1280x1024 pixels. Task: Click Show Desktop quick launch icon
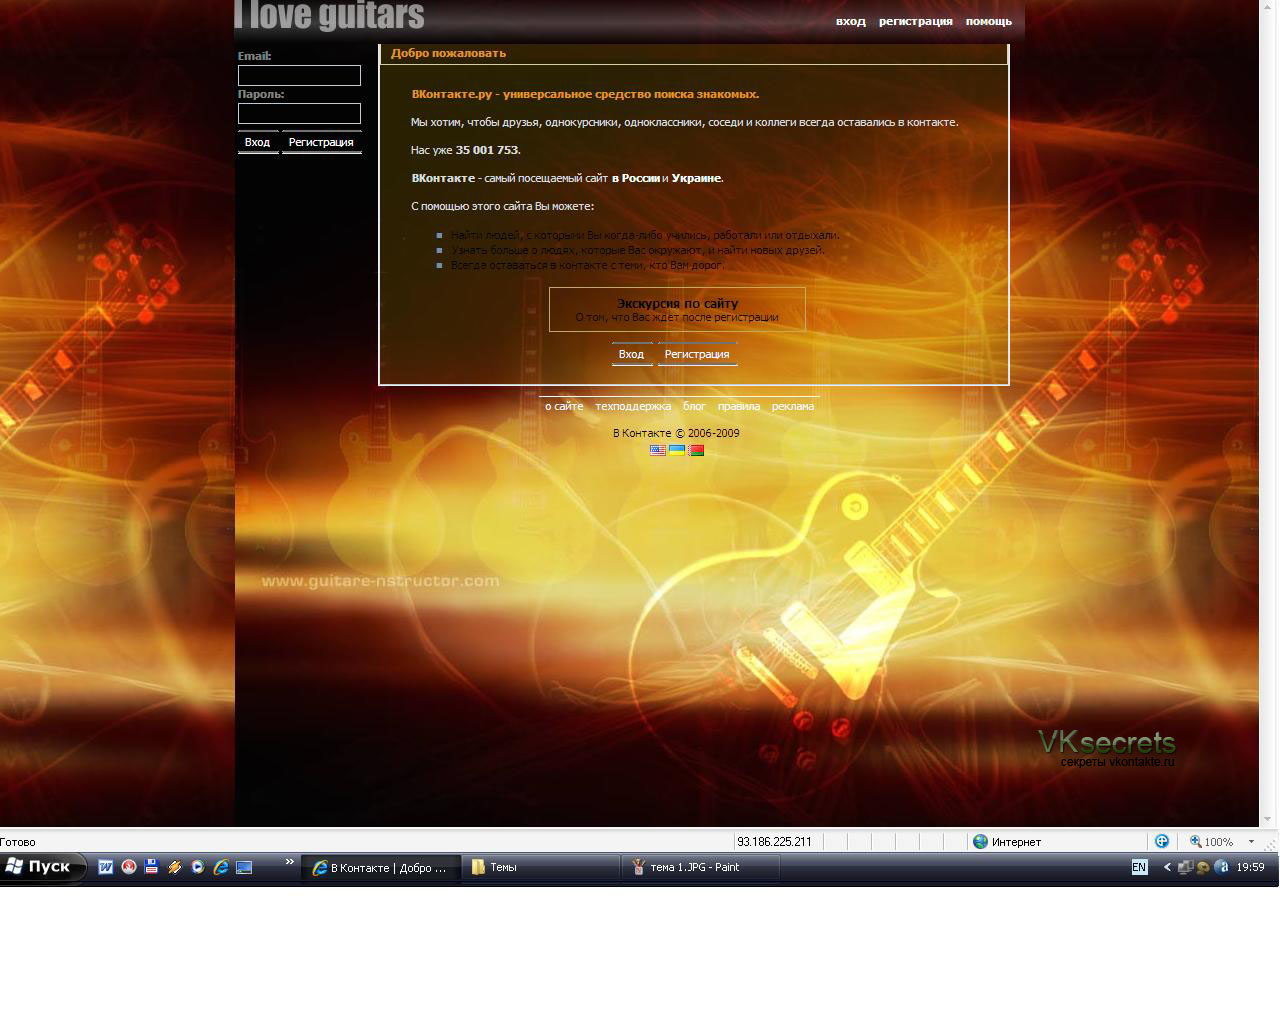coord(243,867)
